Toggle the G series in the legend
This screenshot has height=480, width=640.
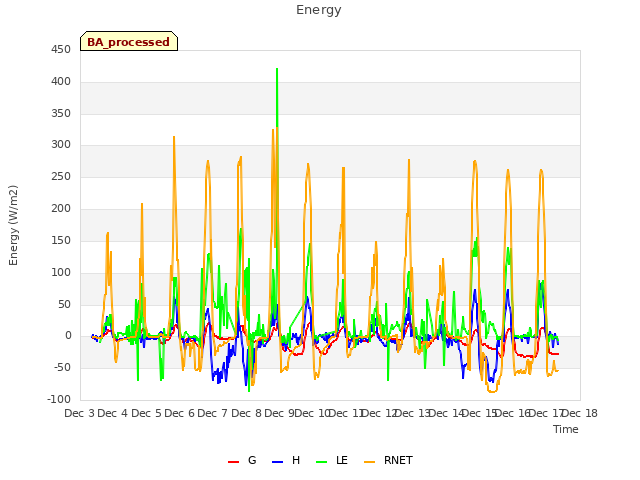coord(242,460)
